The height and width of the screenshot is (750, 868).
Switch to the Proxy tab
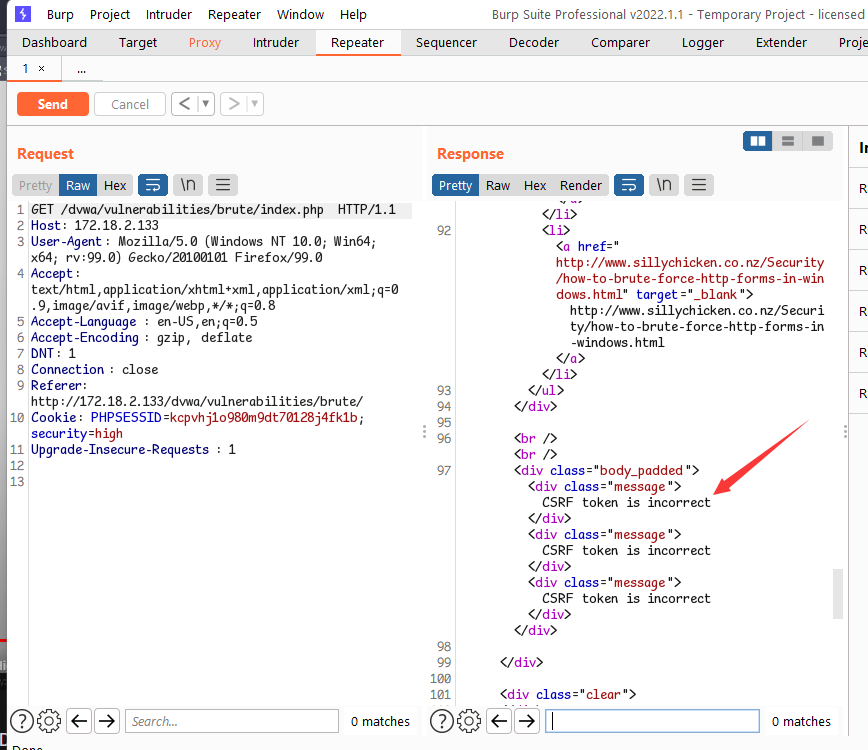[205, 43]
